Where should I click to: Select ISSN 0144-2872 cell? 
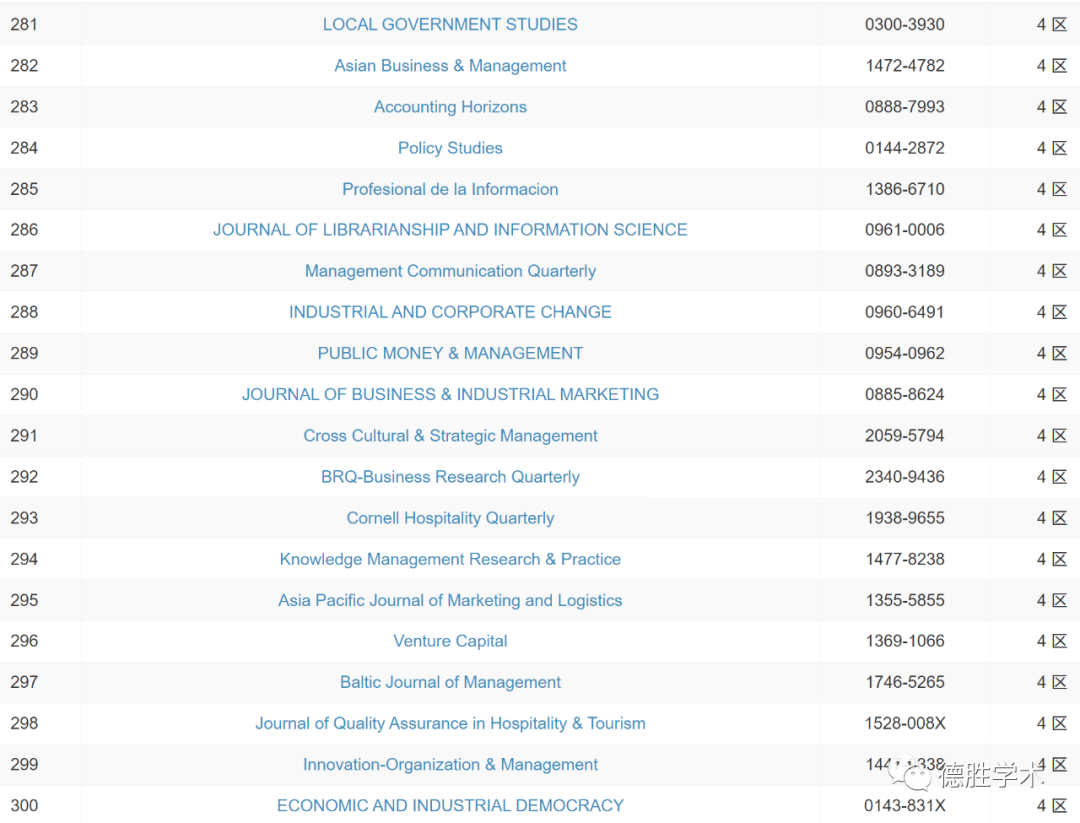[904, 148]
